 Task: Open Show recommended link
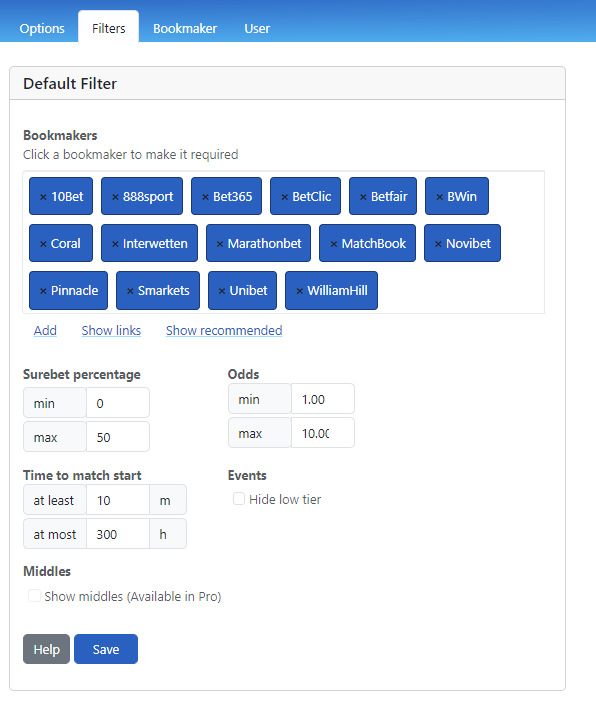coord(224,331)
